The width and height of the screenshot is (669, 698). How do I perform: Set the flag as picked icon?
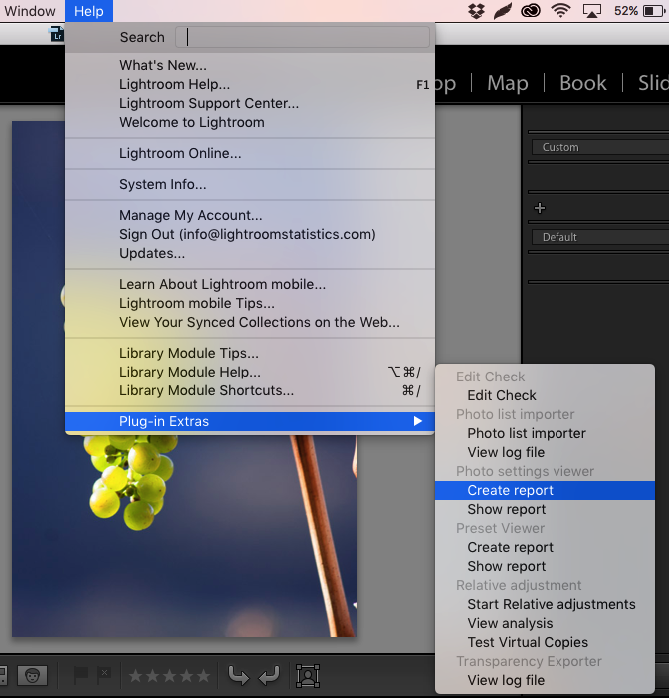[x=81, y=676]
